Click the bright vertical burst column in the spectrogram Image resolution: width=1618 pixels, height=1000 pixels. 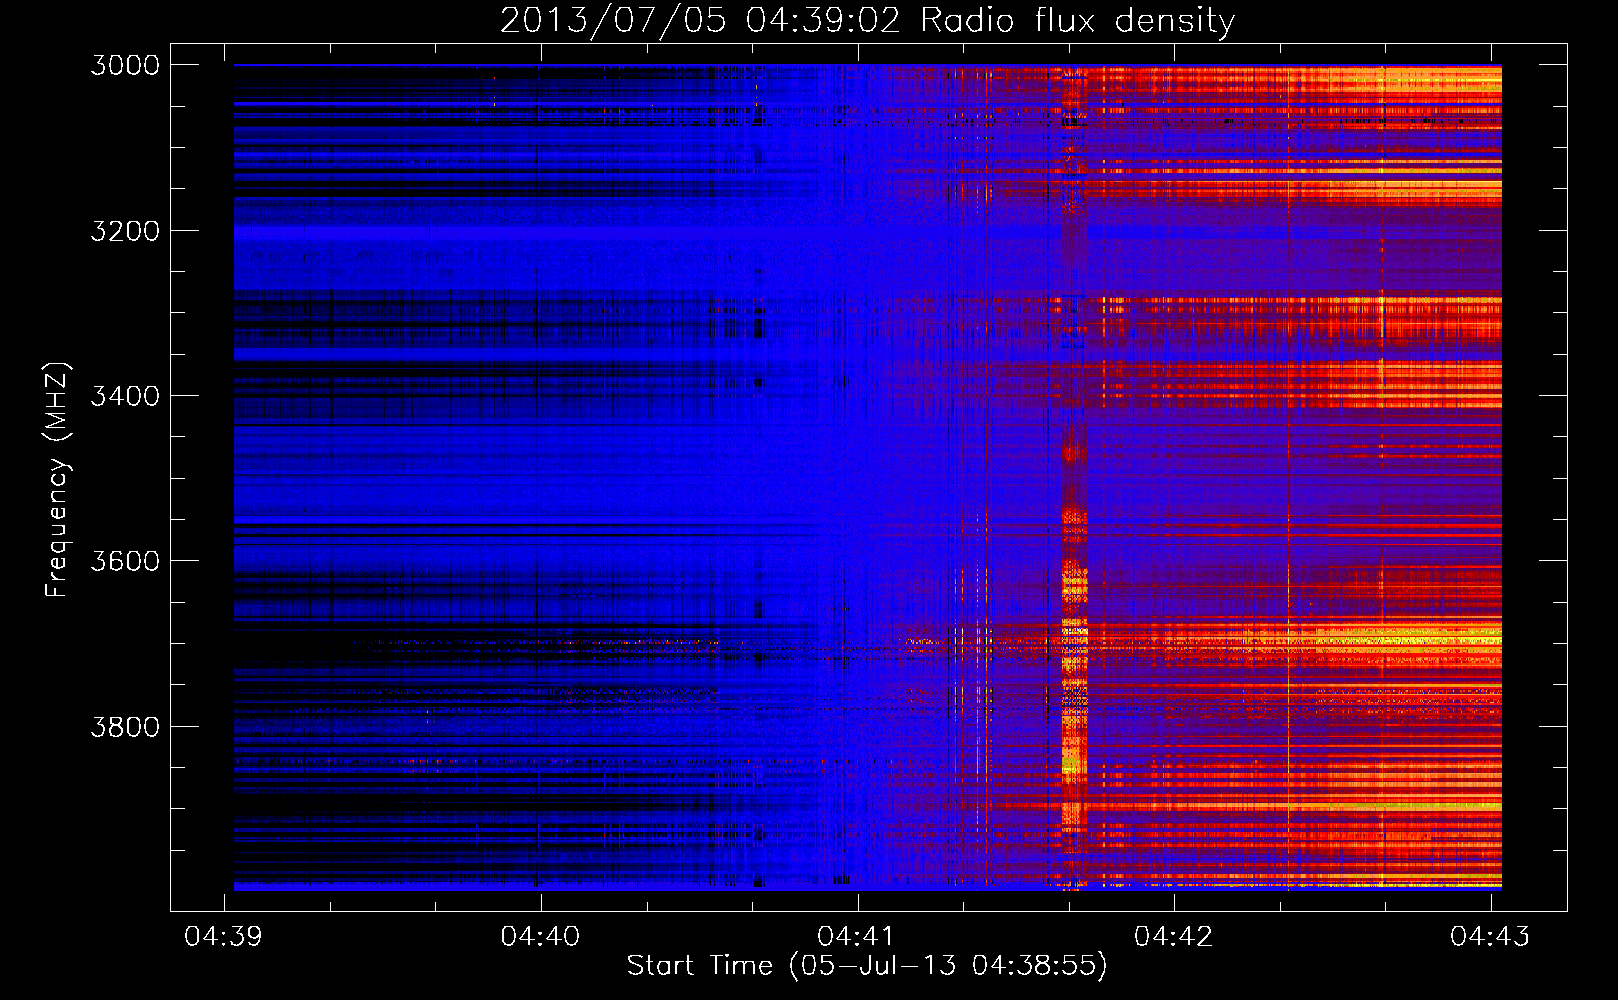coord(1074,478)
